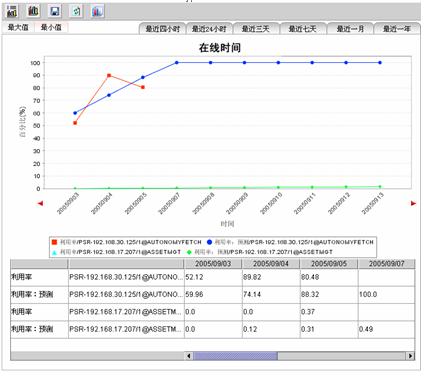Click the cell showing 80.48
424x378 pixels.
(329, 277)
